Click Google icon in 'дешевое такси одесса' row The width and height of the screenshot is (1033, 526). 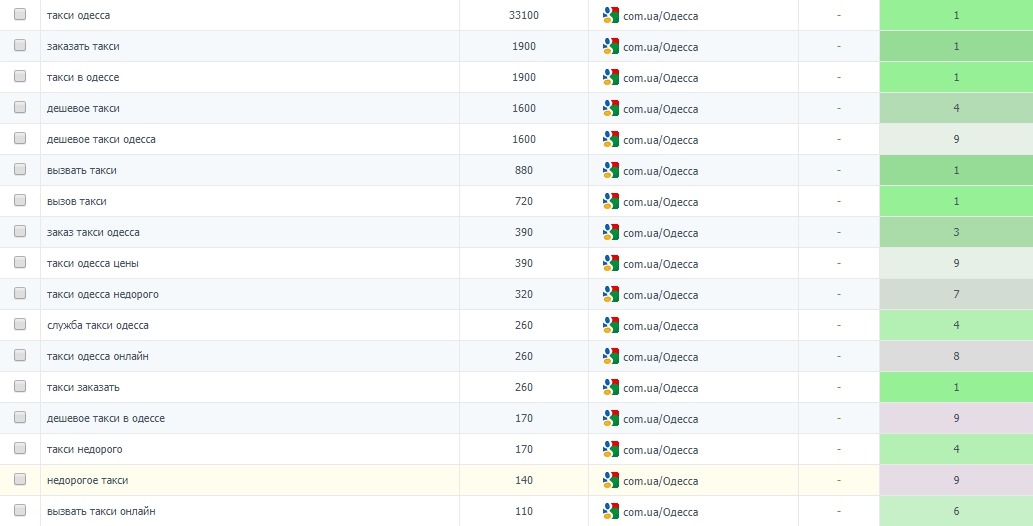[611, 139]
